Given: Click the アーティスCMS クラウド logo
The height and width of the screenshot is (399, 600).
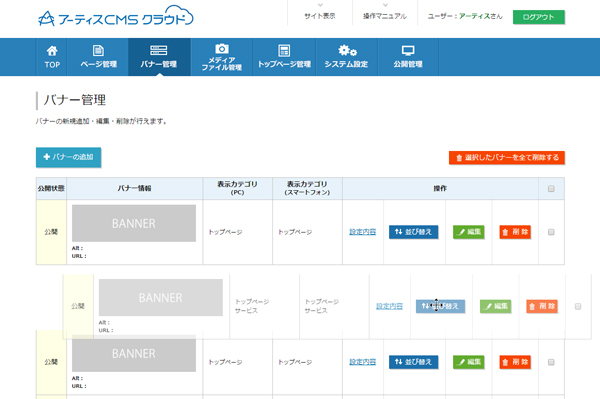Looking at the screenshot, I should click(116, 16).
